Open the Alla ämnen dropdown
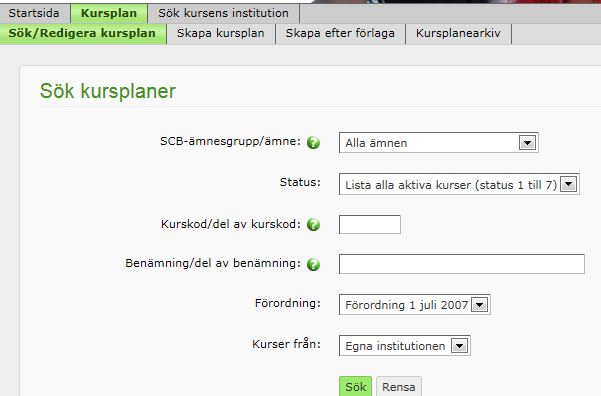Screen dimensions: 601x396 438,143
